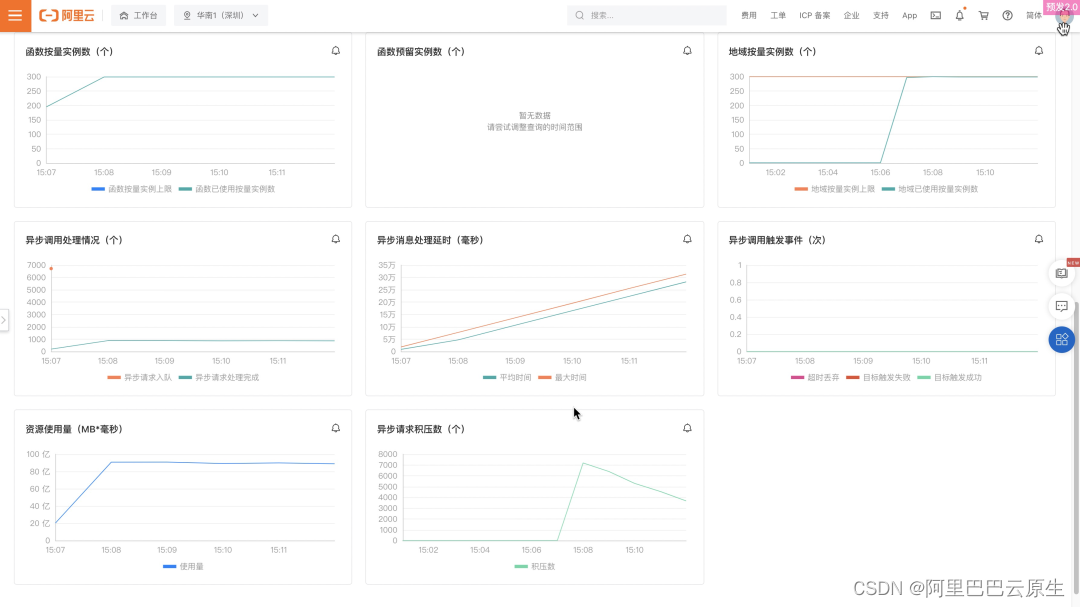Open the 支持 menu
This screenshot has height=607, width=1080.
(x=881, y=15)
